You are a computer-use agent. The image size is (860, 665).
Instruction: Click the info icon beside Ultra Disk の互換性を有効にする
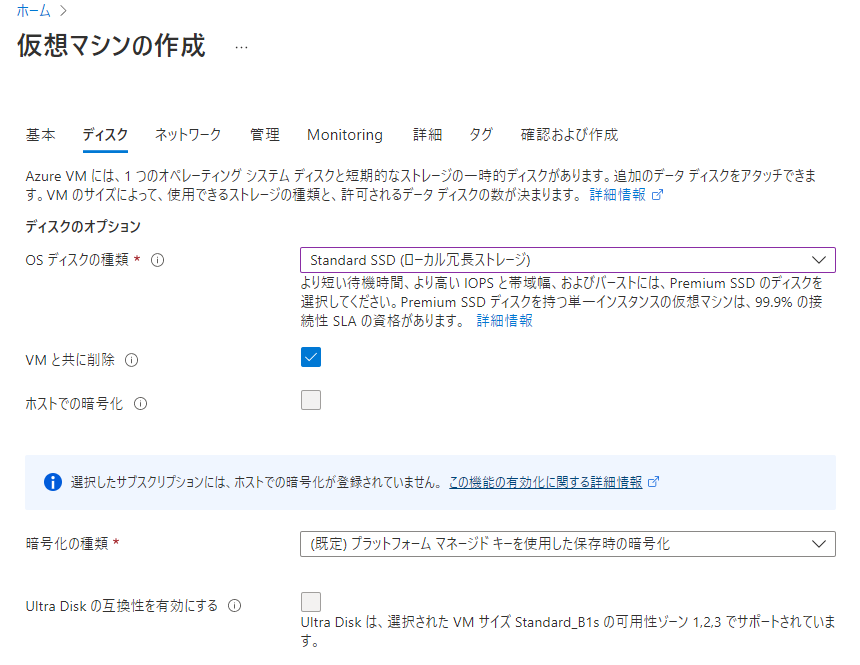click(x=235, y=606)
